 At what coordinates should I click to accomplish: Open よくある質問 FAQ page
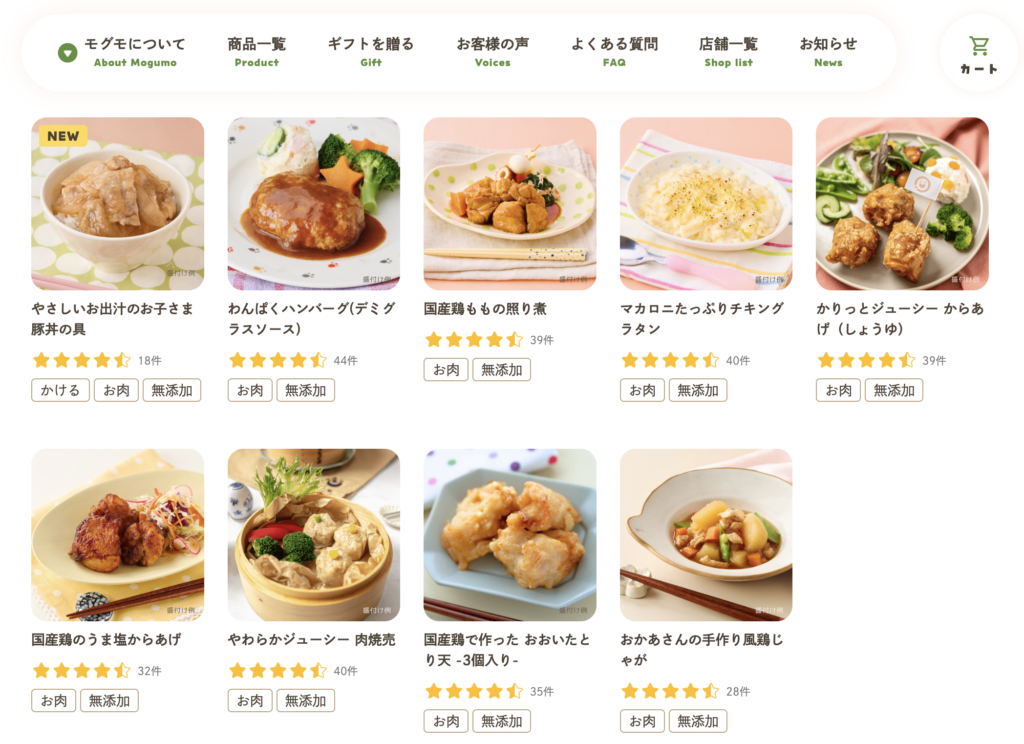pos(614,52)
